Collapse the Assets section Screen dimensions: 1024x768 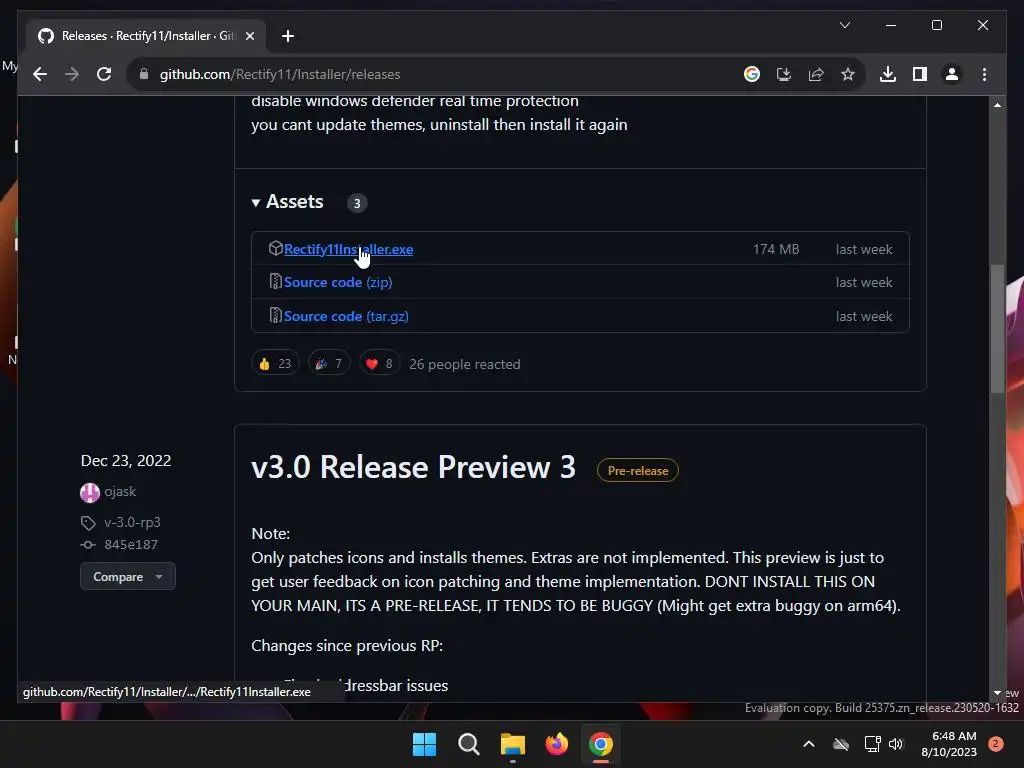pyautogui.click(x=287, y=202)
